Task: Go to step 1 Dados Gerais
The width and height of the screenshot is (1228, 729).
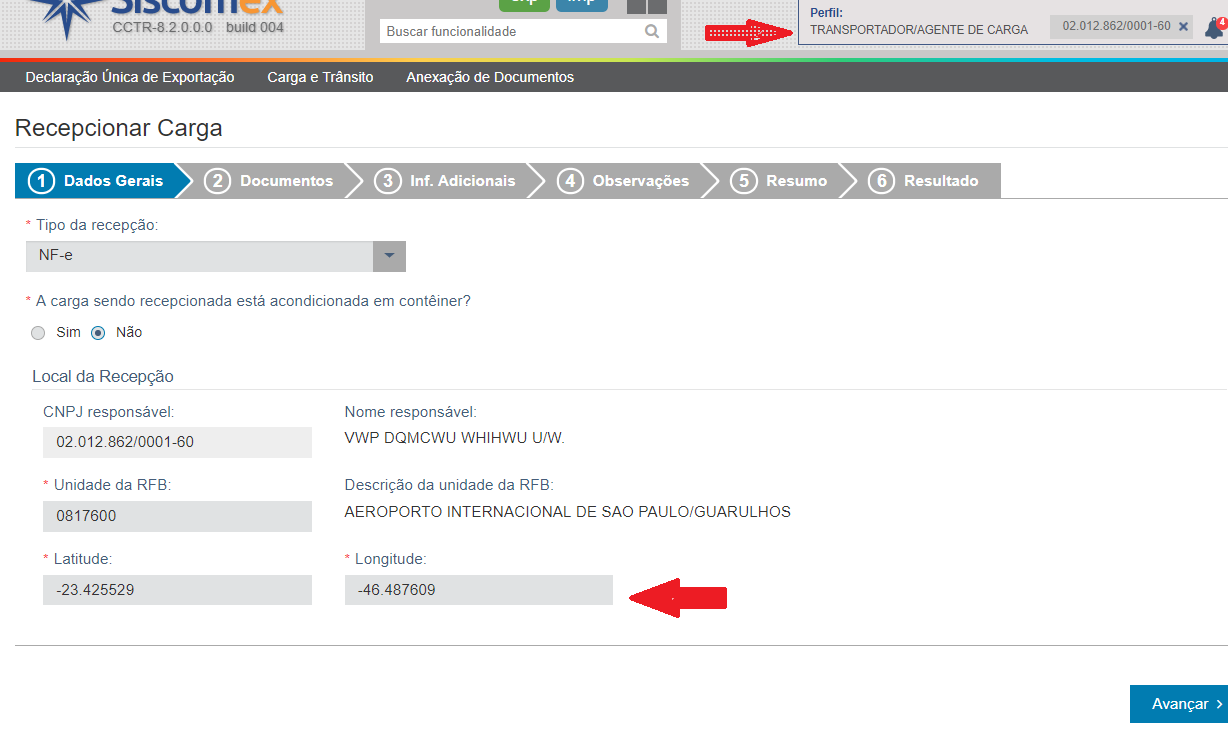Action: 96,181
